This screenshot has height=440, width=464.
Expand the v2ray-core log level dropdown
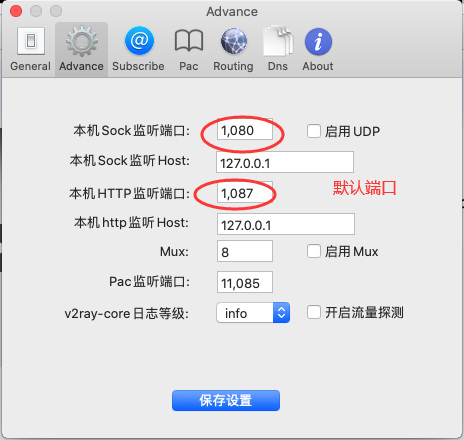click(x=253, y=313)
